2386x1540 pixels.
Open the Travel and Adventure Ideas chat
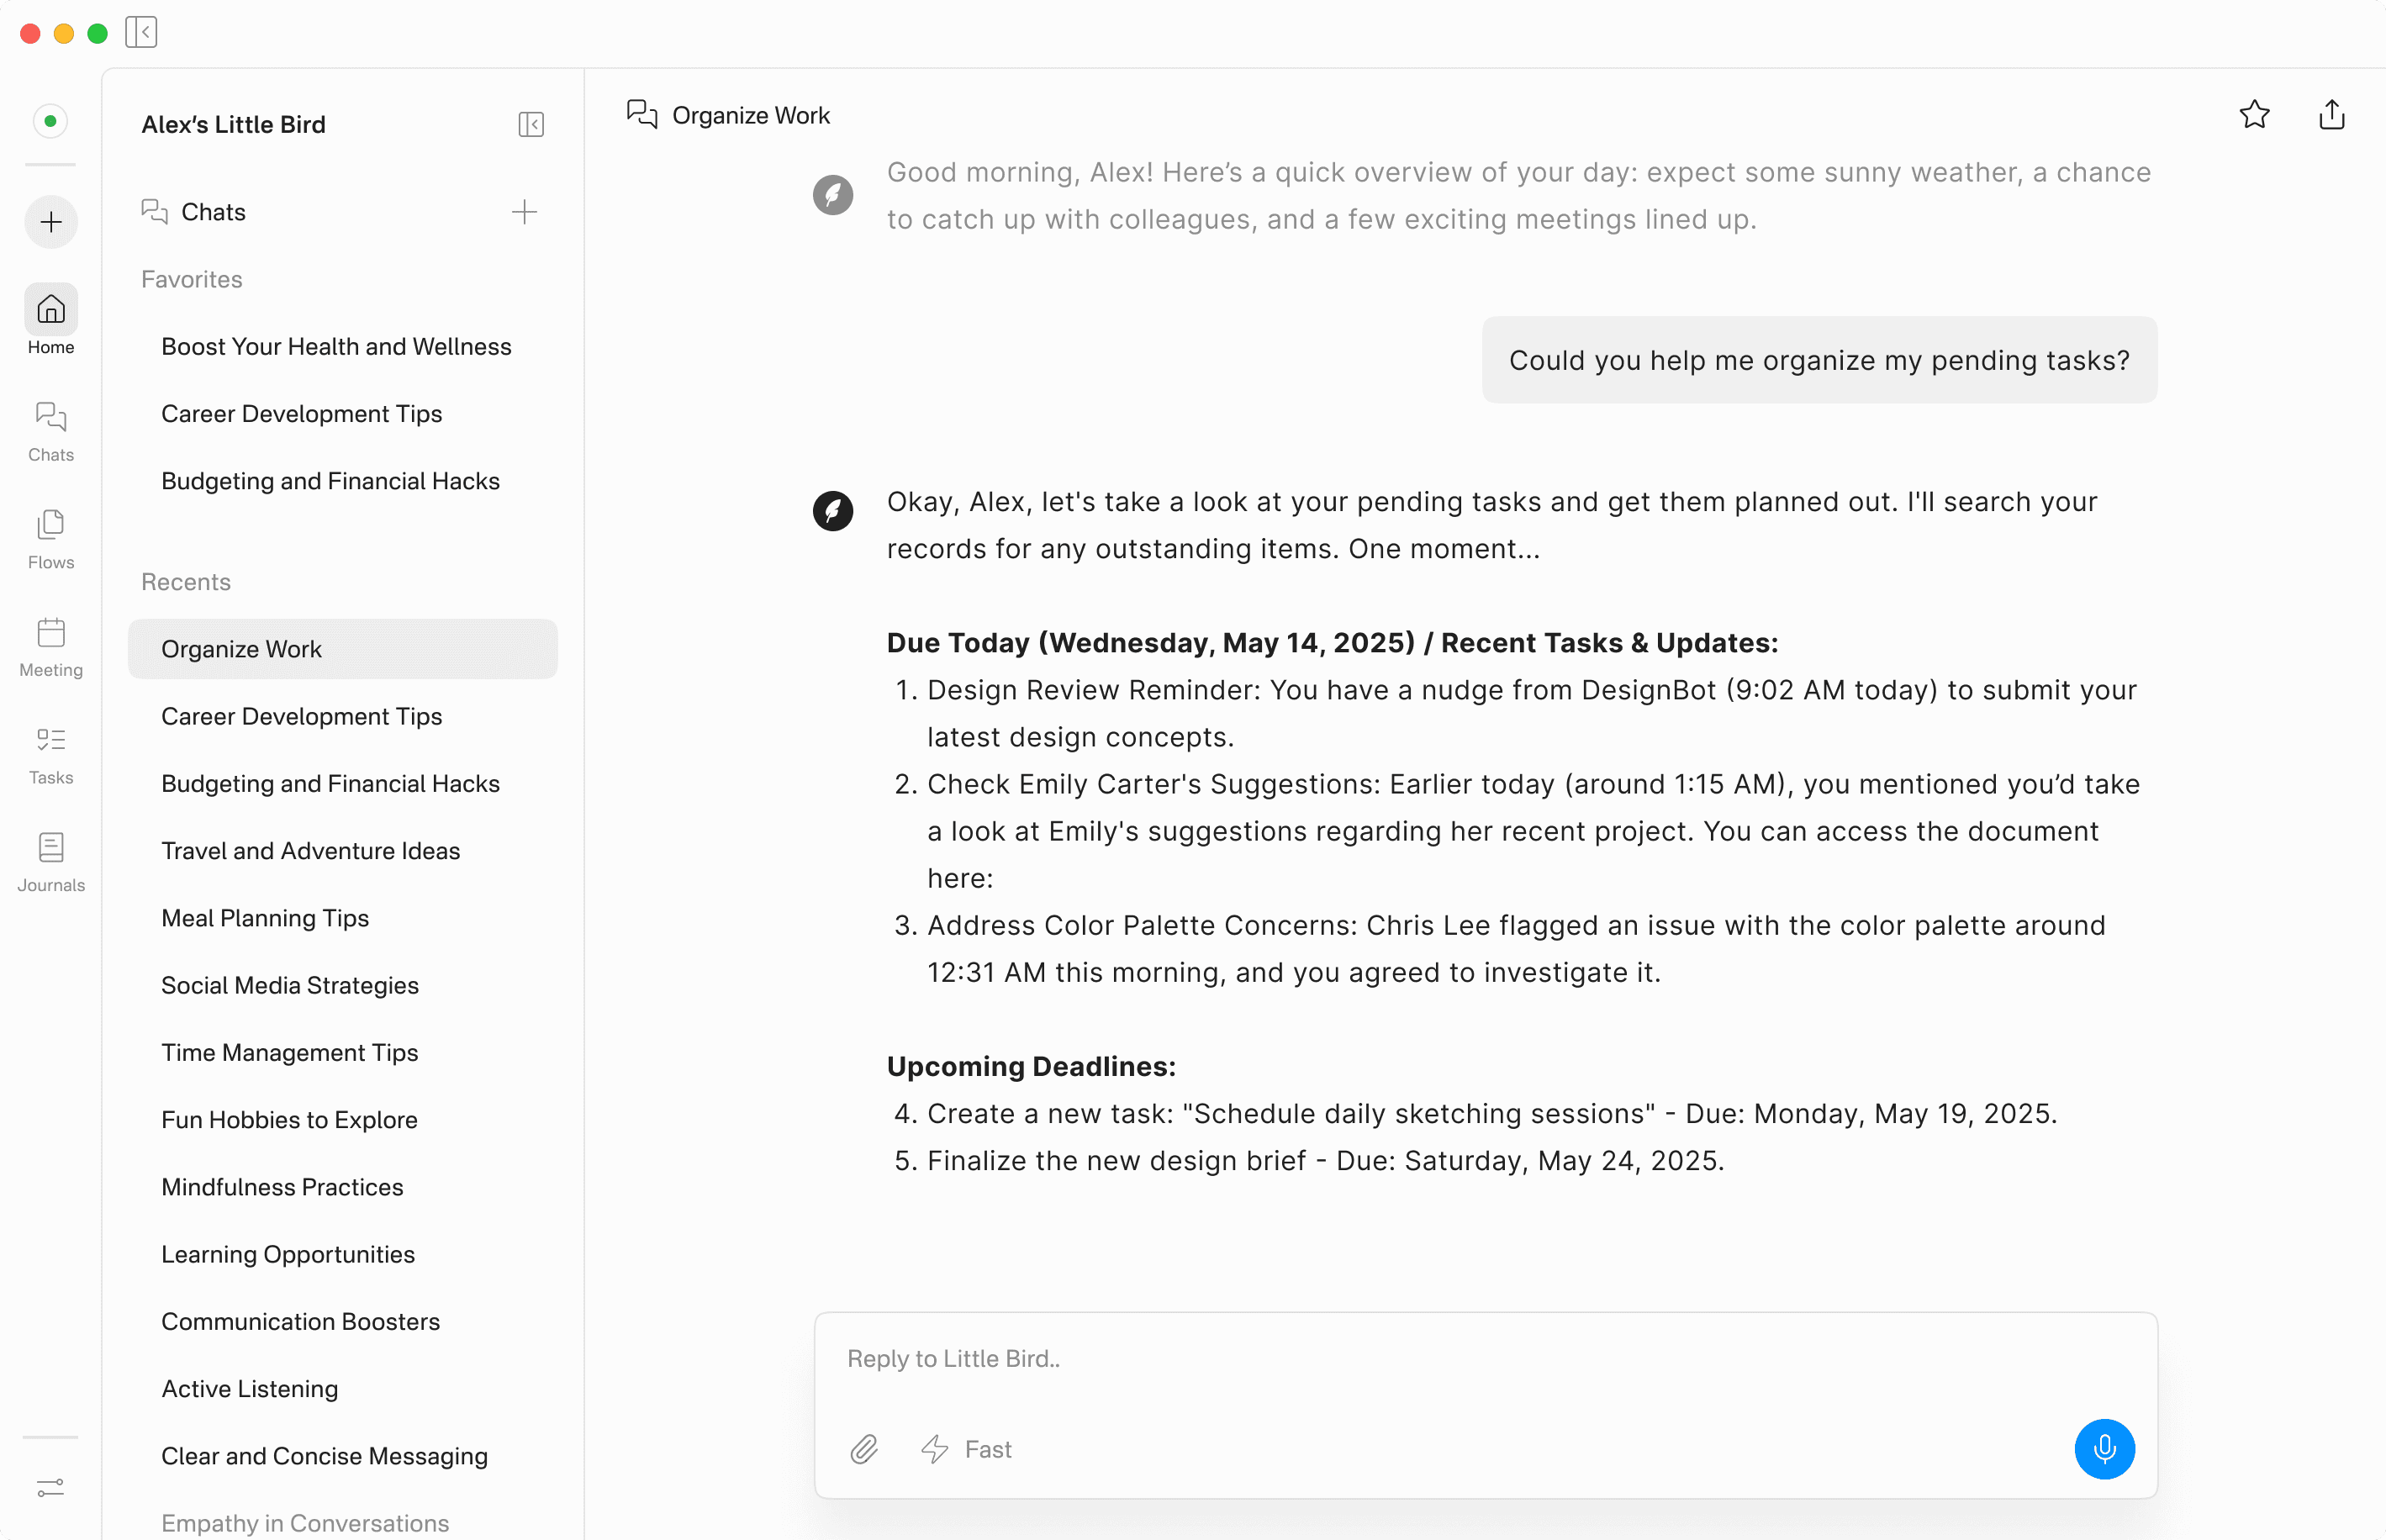coord(311,850)
